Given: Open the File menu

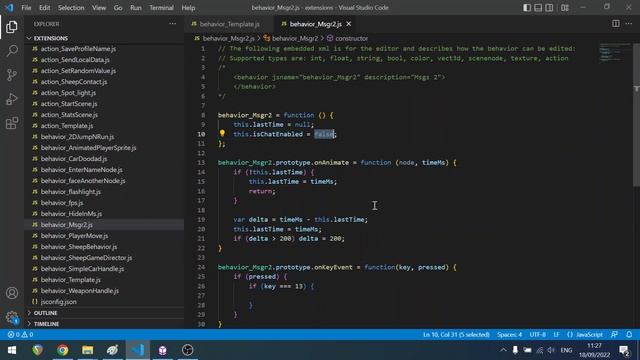Looking at the screenshot, I should [x=26, y=8].
